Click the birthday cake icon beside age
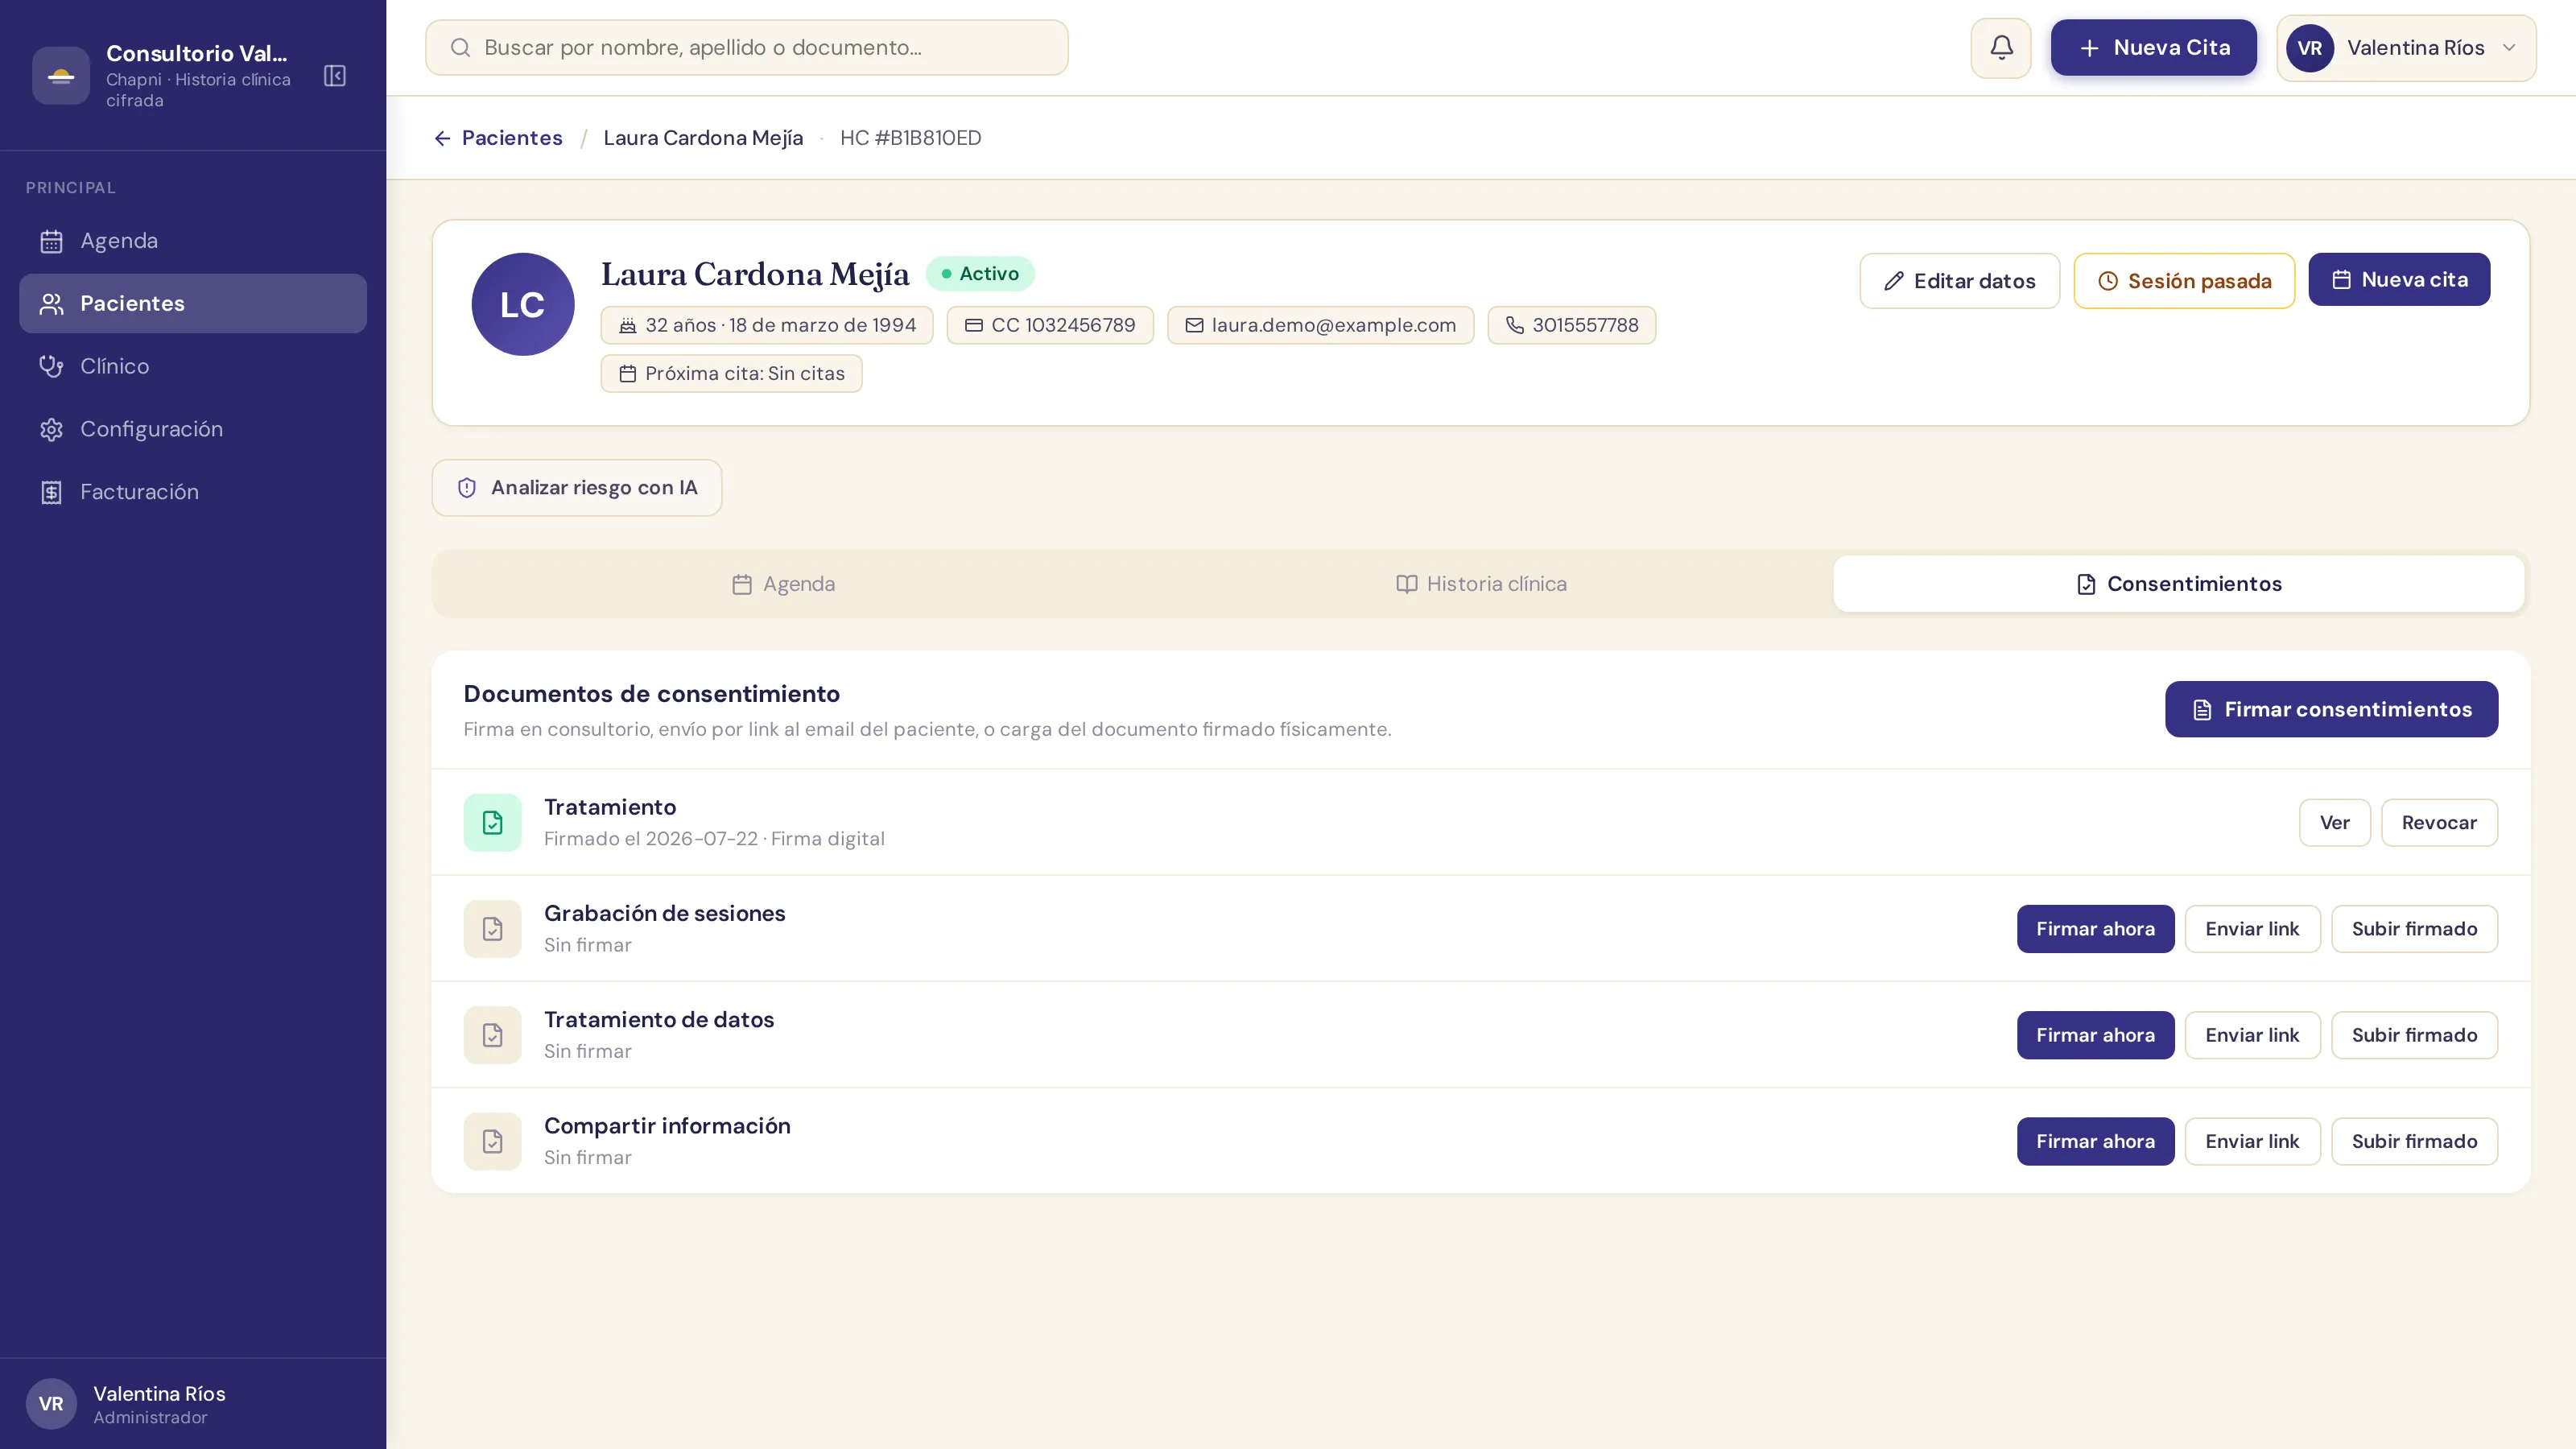The height and width of the screenshot is (1449, 2576). (x=628, y=325)
